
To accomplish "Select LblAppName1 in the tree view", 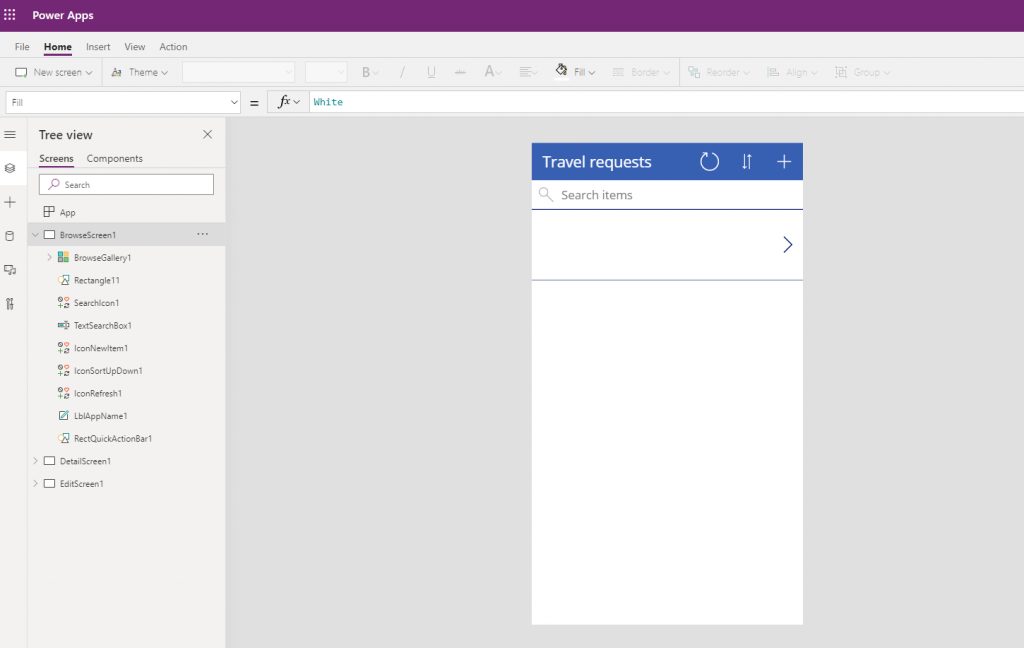I will click(100, 416).
